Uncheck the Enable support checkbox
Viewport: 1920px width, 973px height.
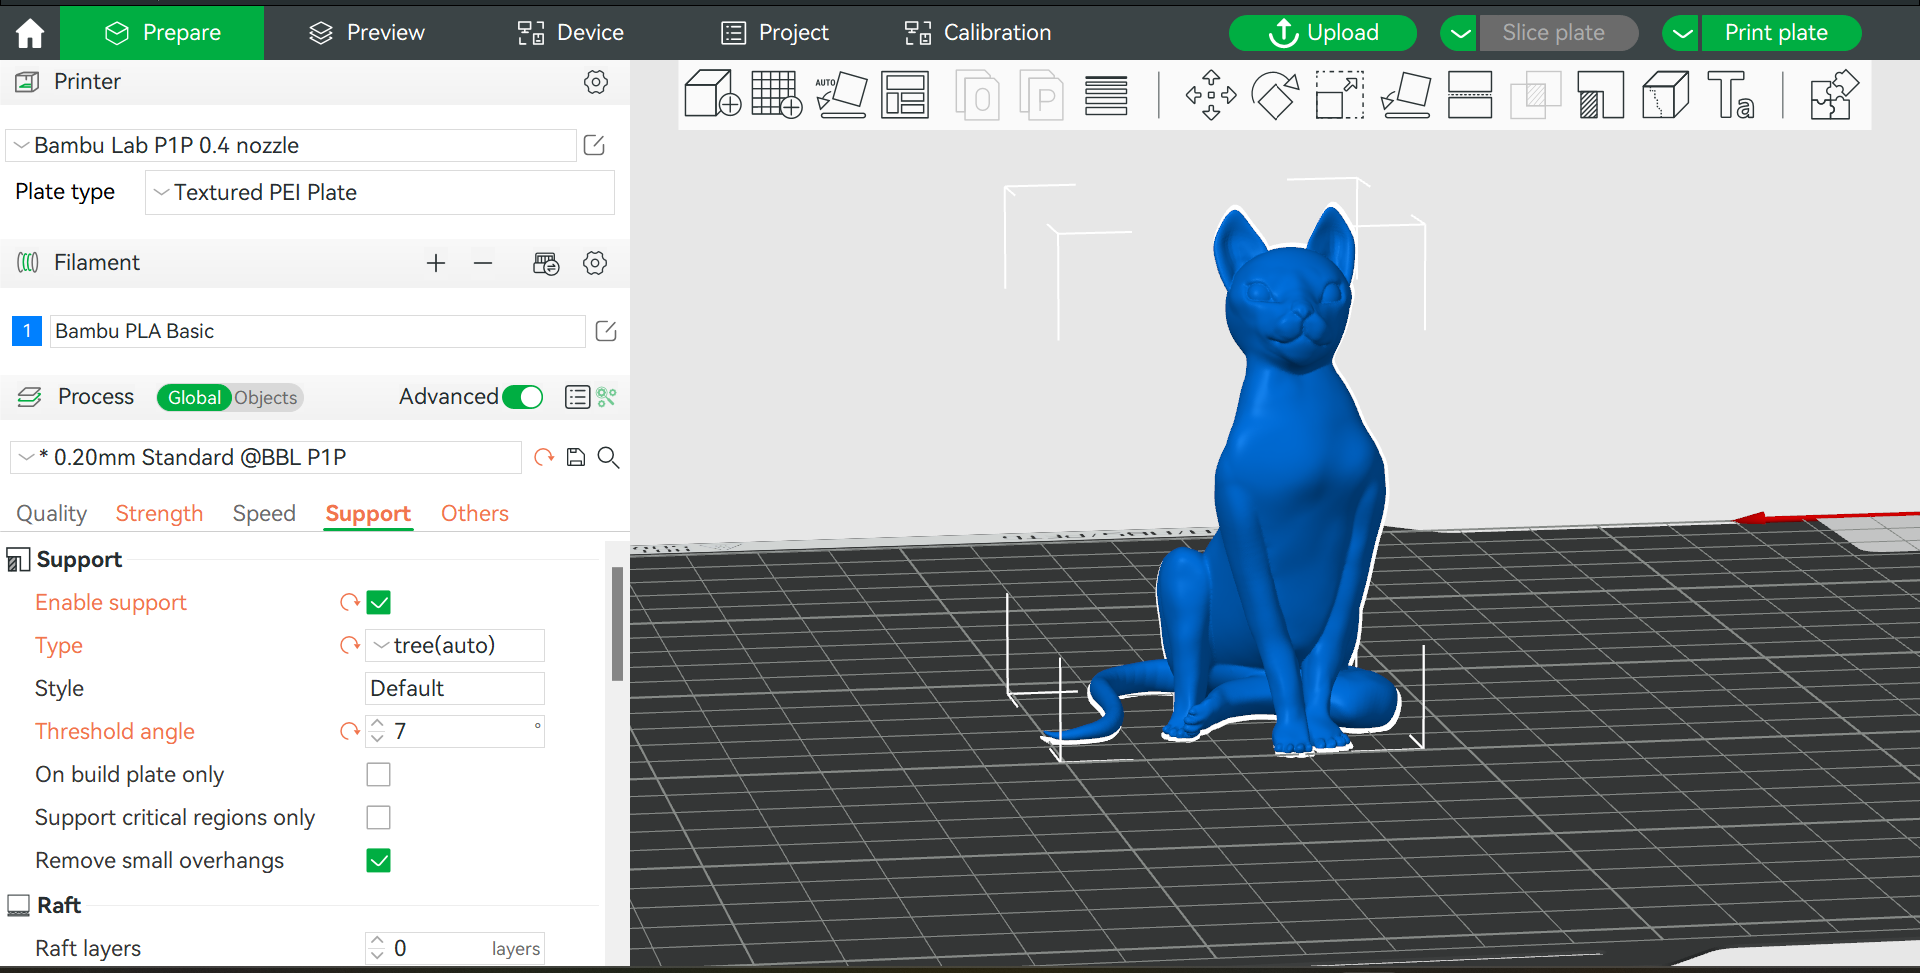point(378,602)
